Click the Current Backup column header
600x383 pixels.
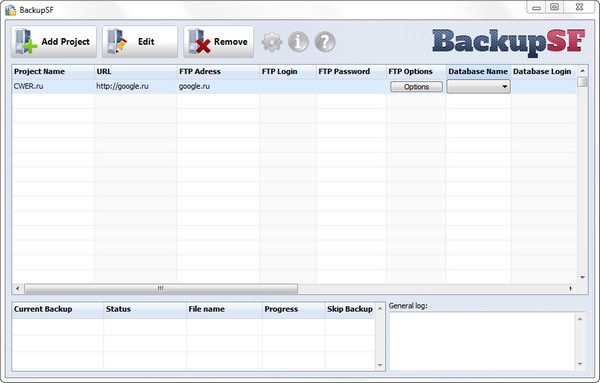coord(58,309)
